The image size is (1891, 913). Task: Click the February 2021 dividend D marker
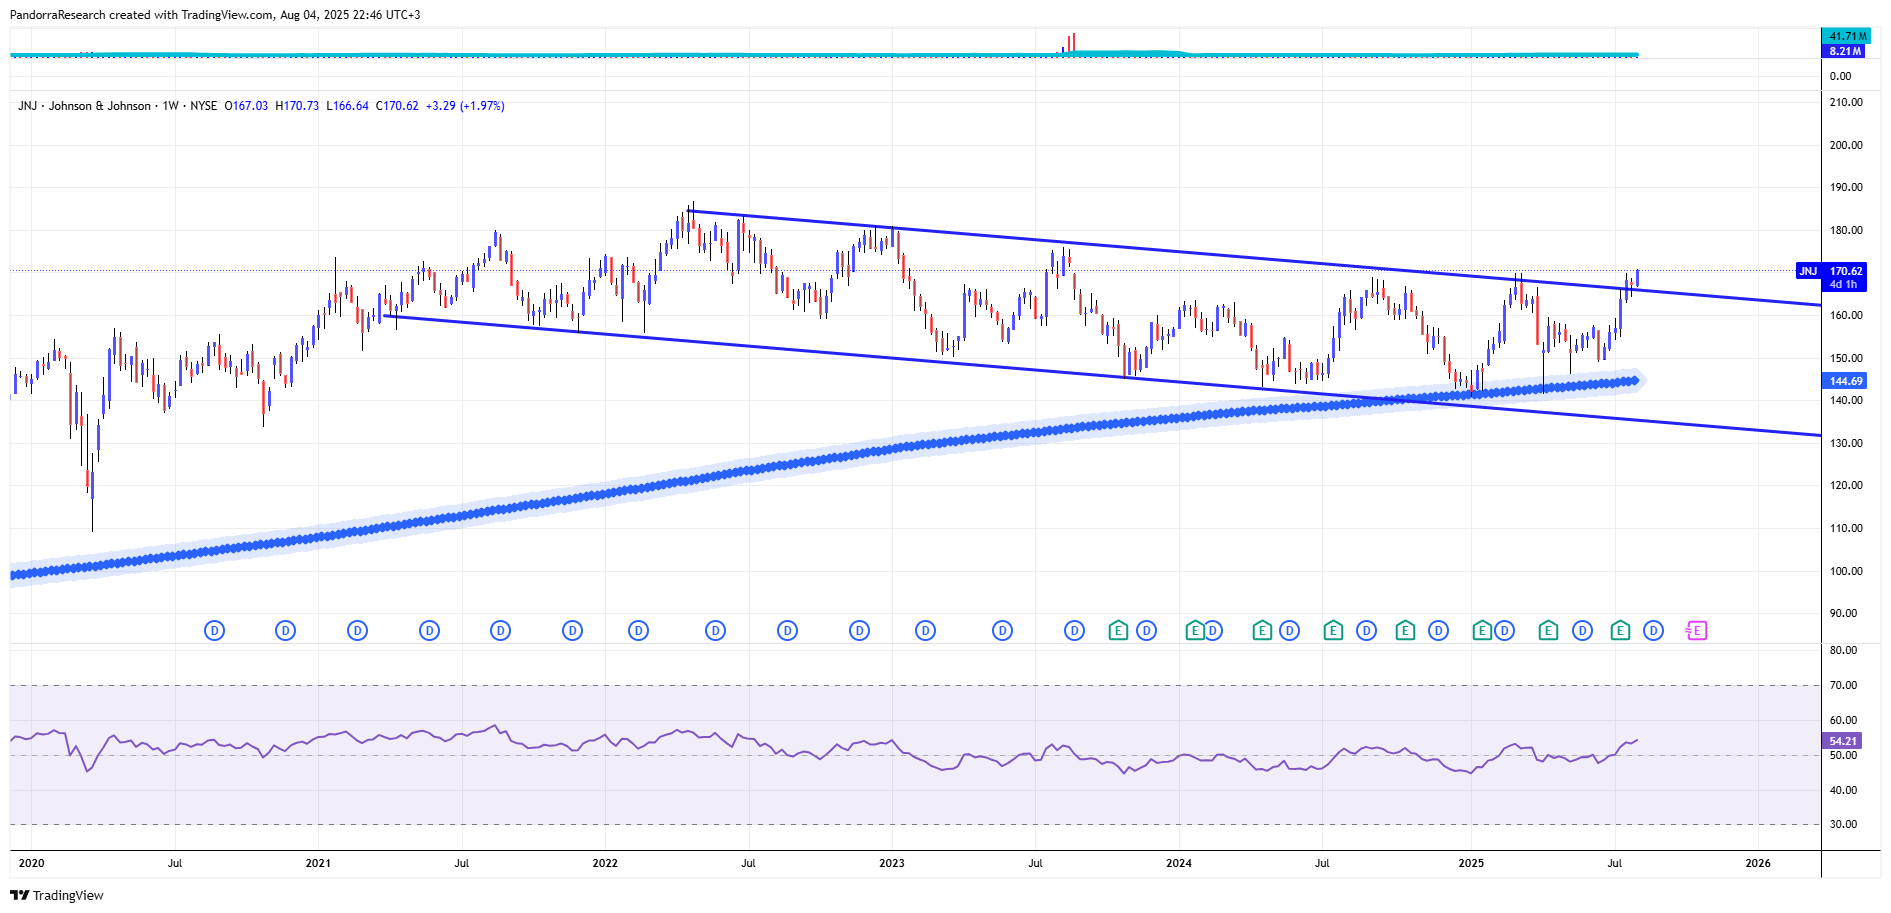tap(357, 631)
